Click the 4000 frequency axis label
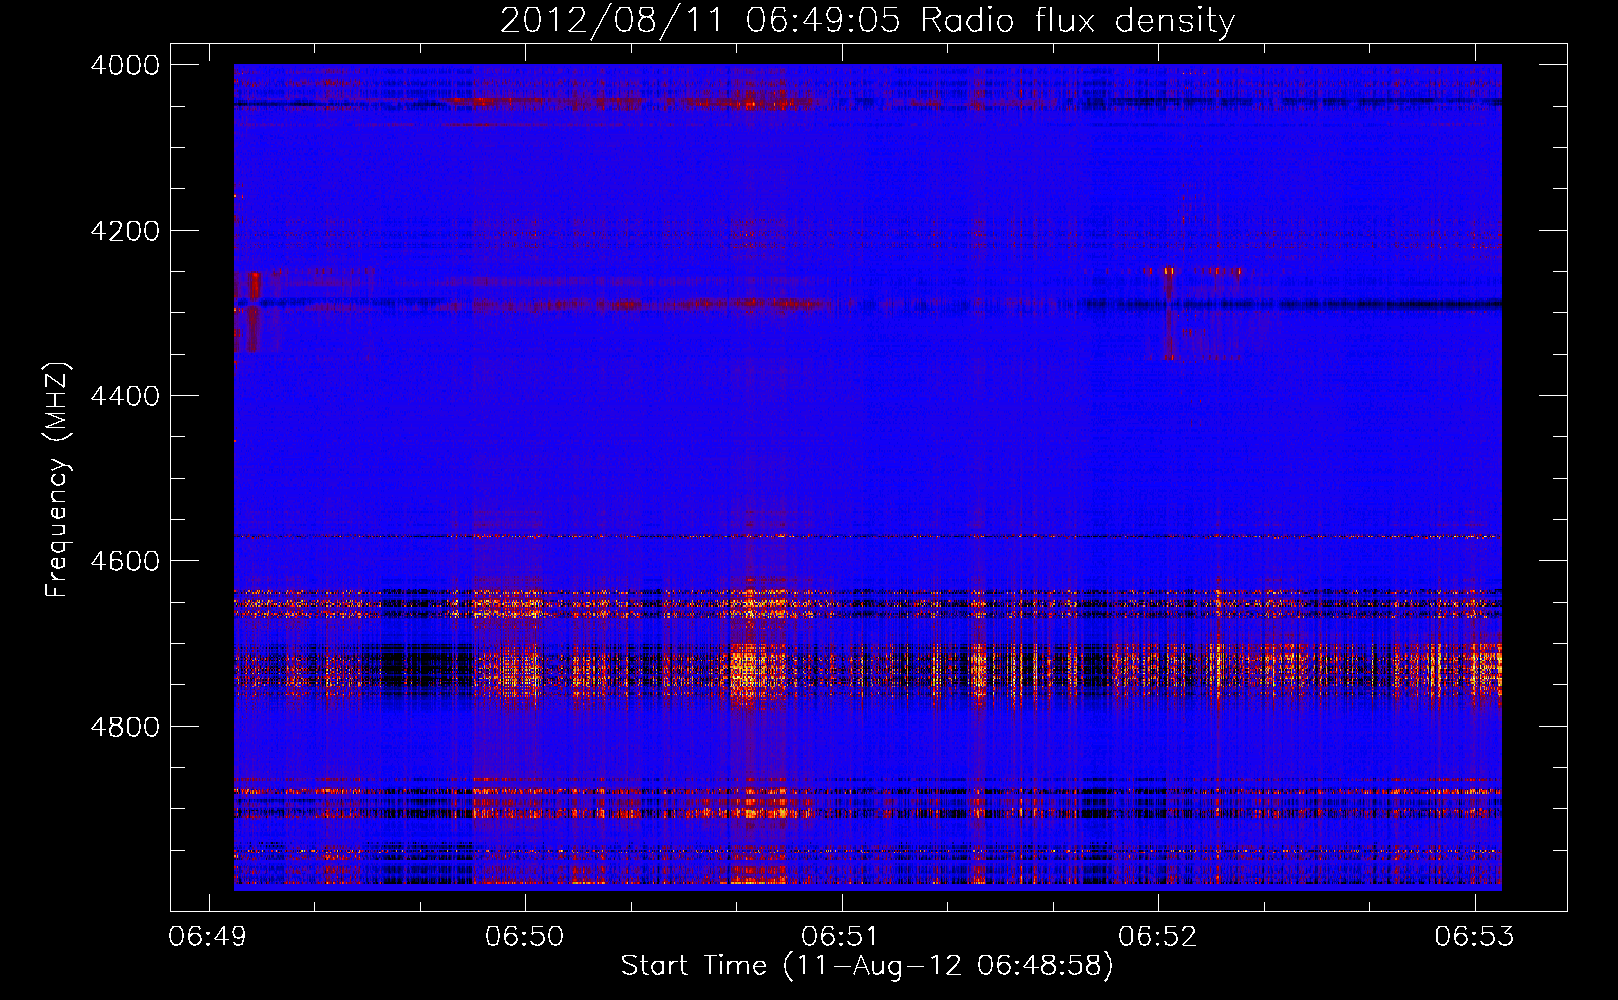 coord(125,65)
